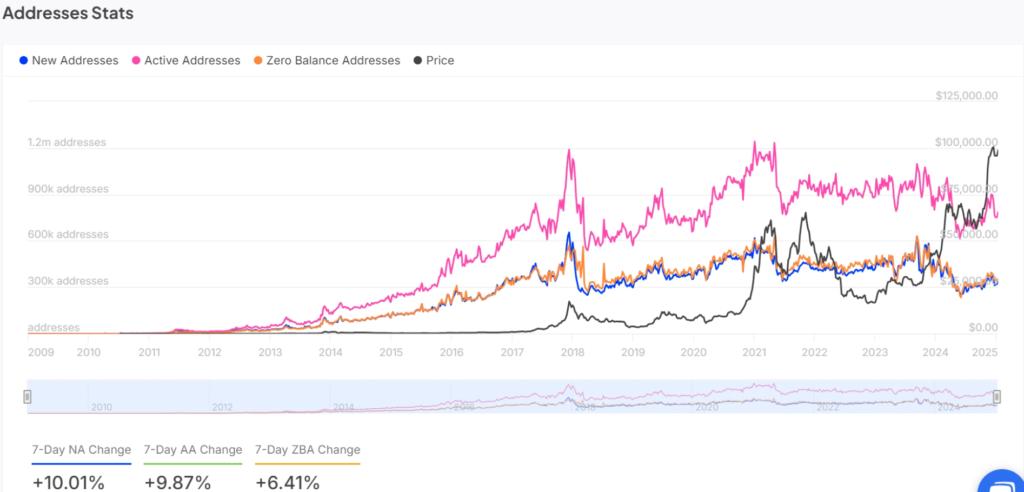Click the +9.87% change value
This screenshot has width=1024, height=492.
tap(178, 482)
